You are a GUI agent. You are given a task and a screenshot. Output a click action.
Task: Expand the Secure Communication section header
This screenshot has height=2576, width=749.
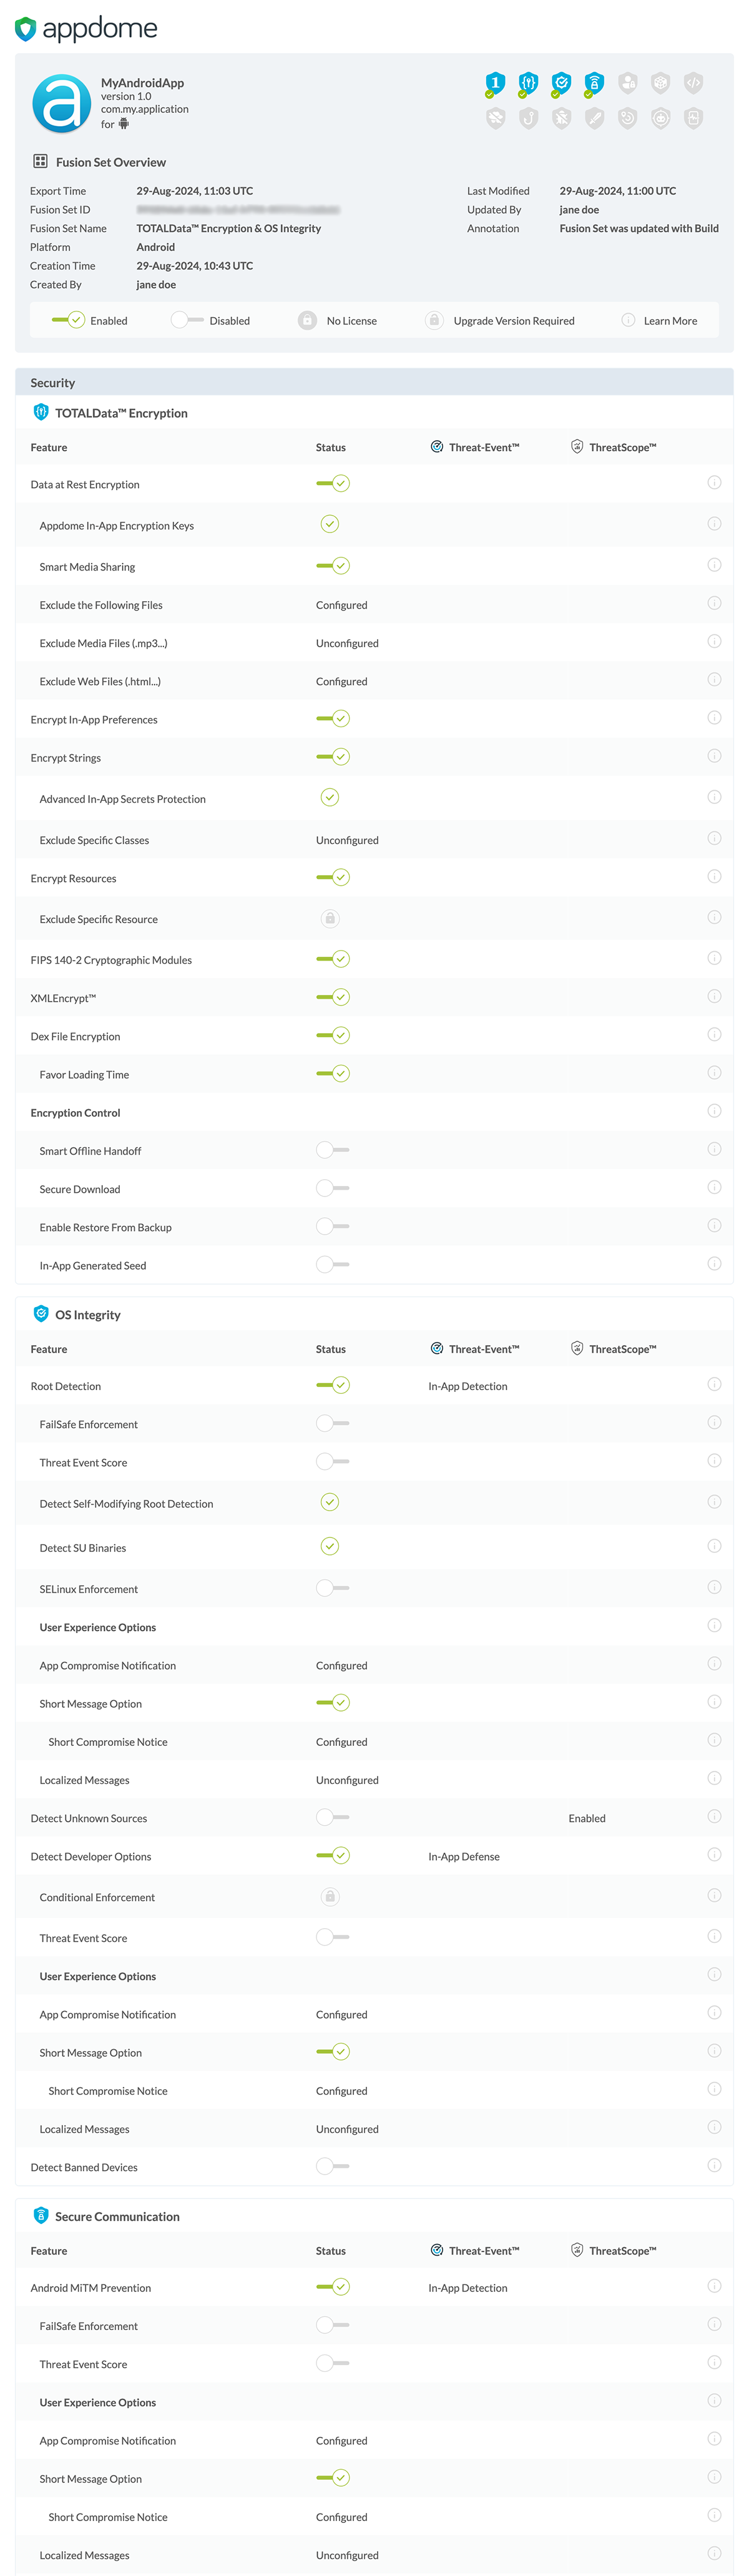pos(116,2216)
